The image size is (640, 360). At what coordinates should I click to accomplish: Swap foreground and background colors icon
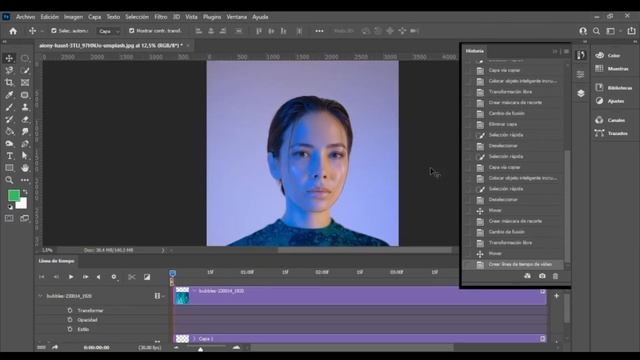pos(25,192)
